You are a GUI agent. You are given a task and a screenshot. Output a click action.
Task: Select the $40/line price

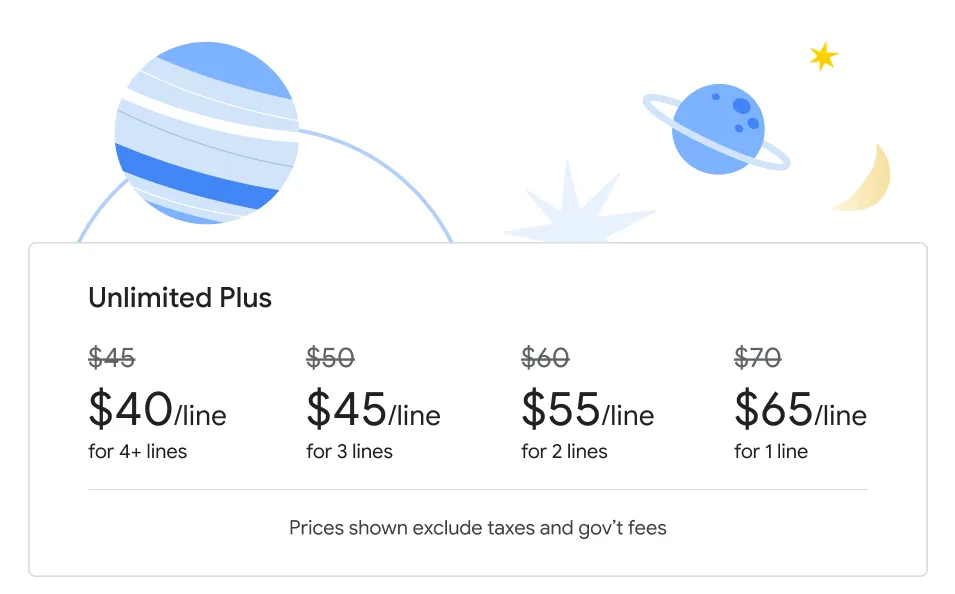157,409
